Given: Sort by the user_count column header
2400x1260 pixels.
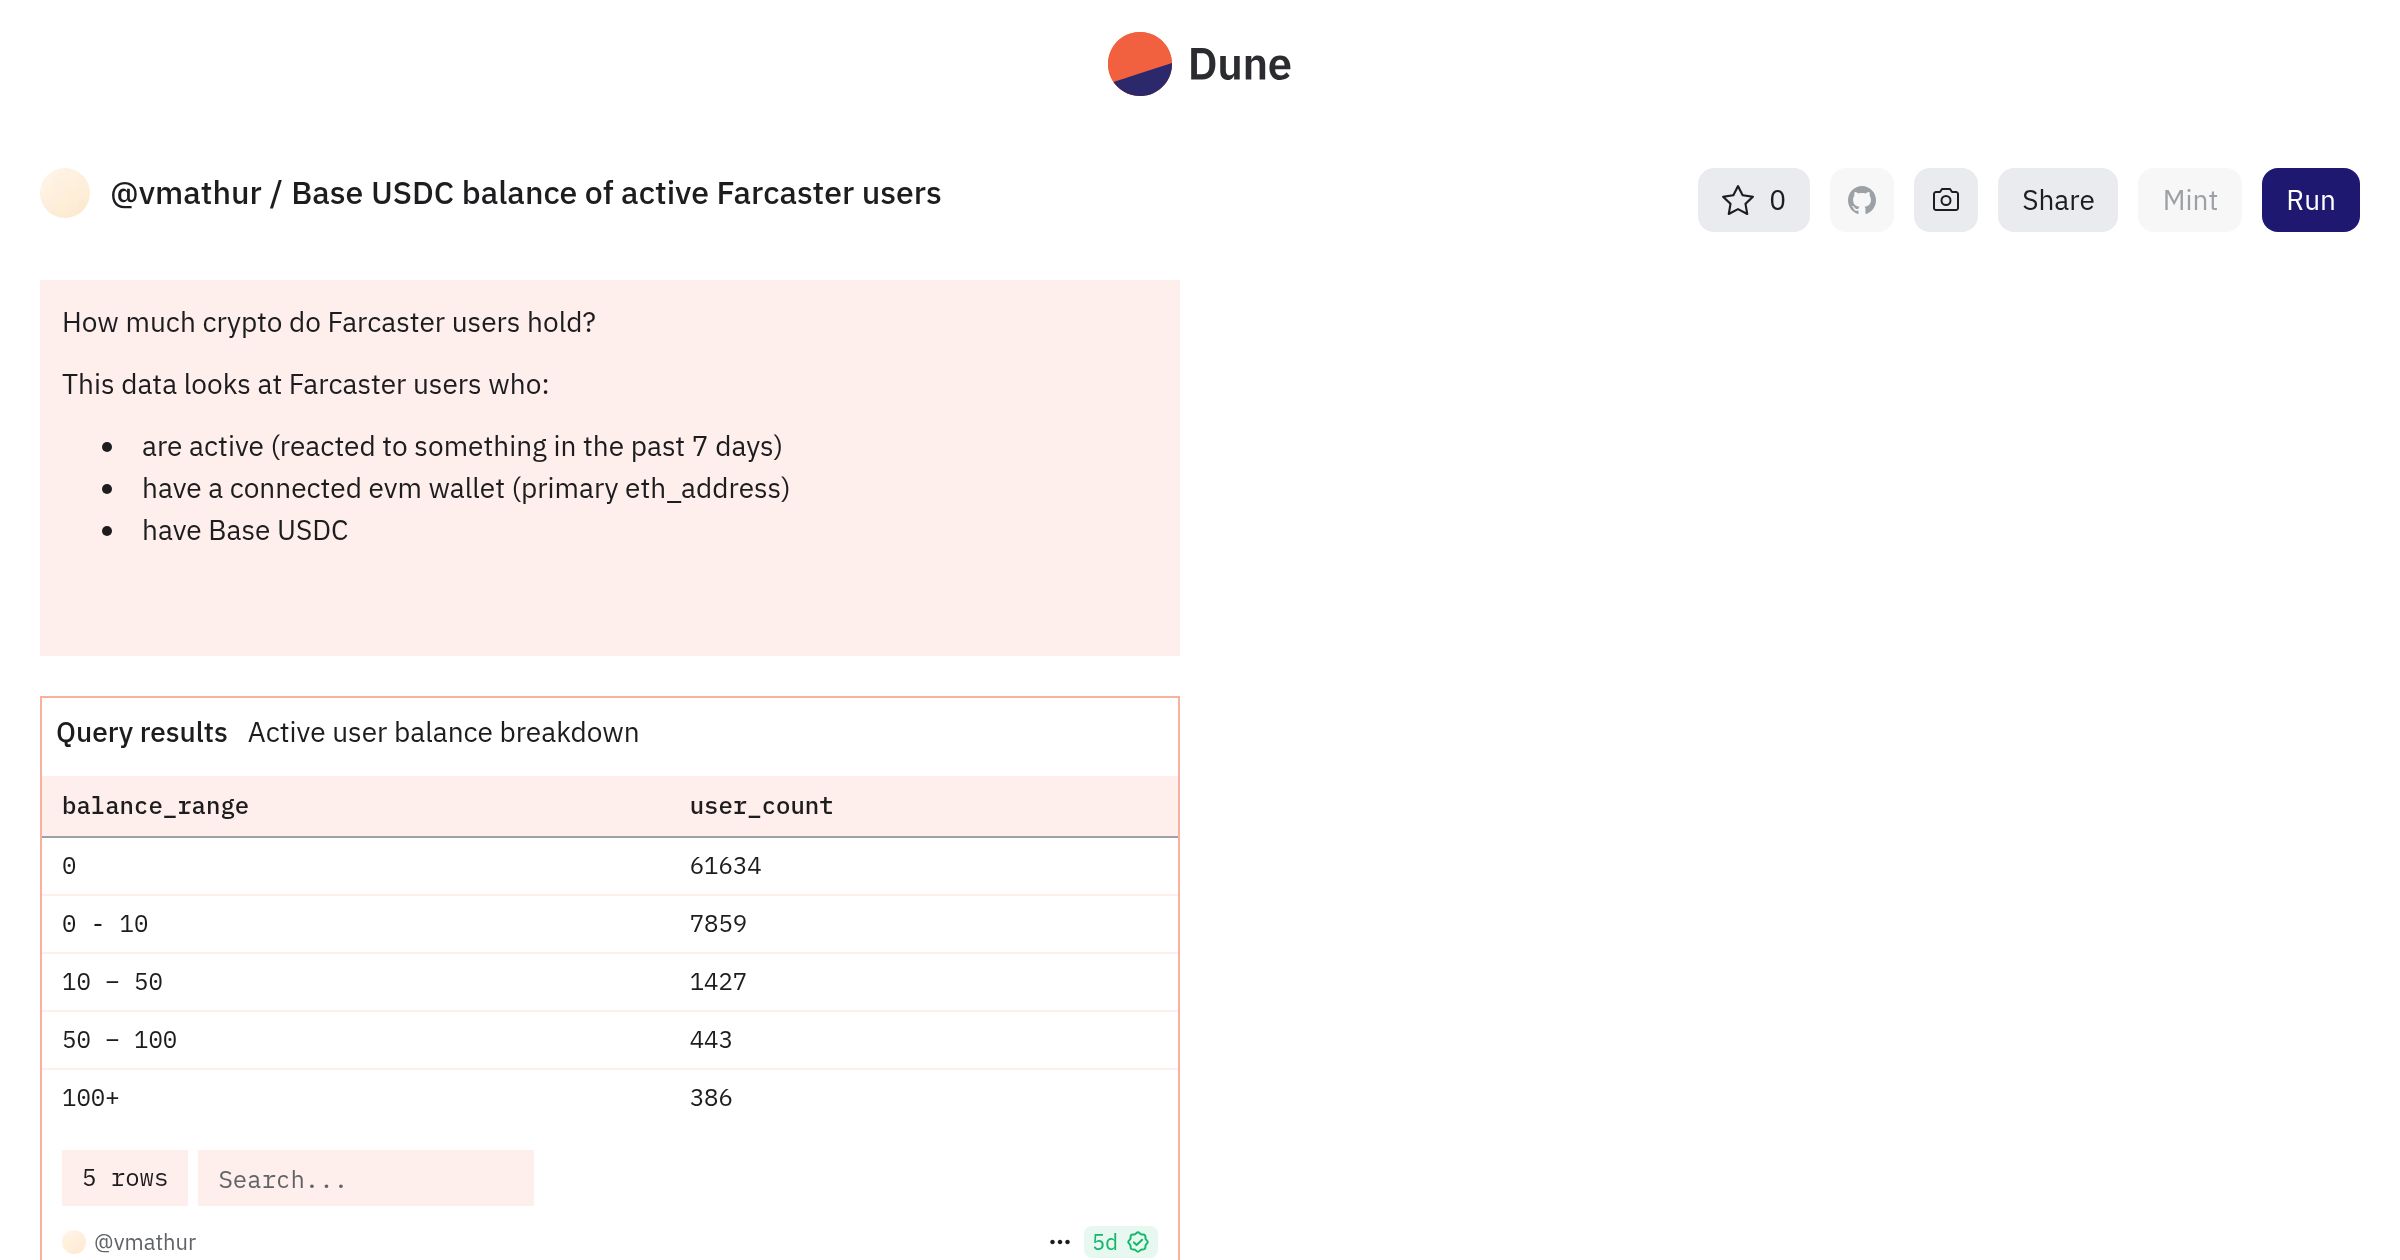Looking at the screenshot, I should 761,806.
